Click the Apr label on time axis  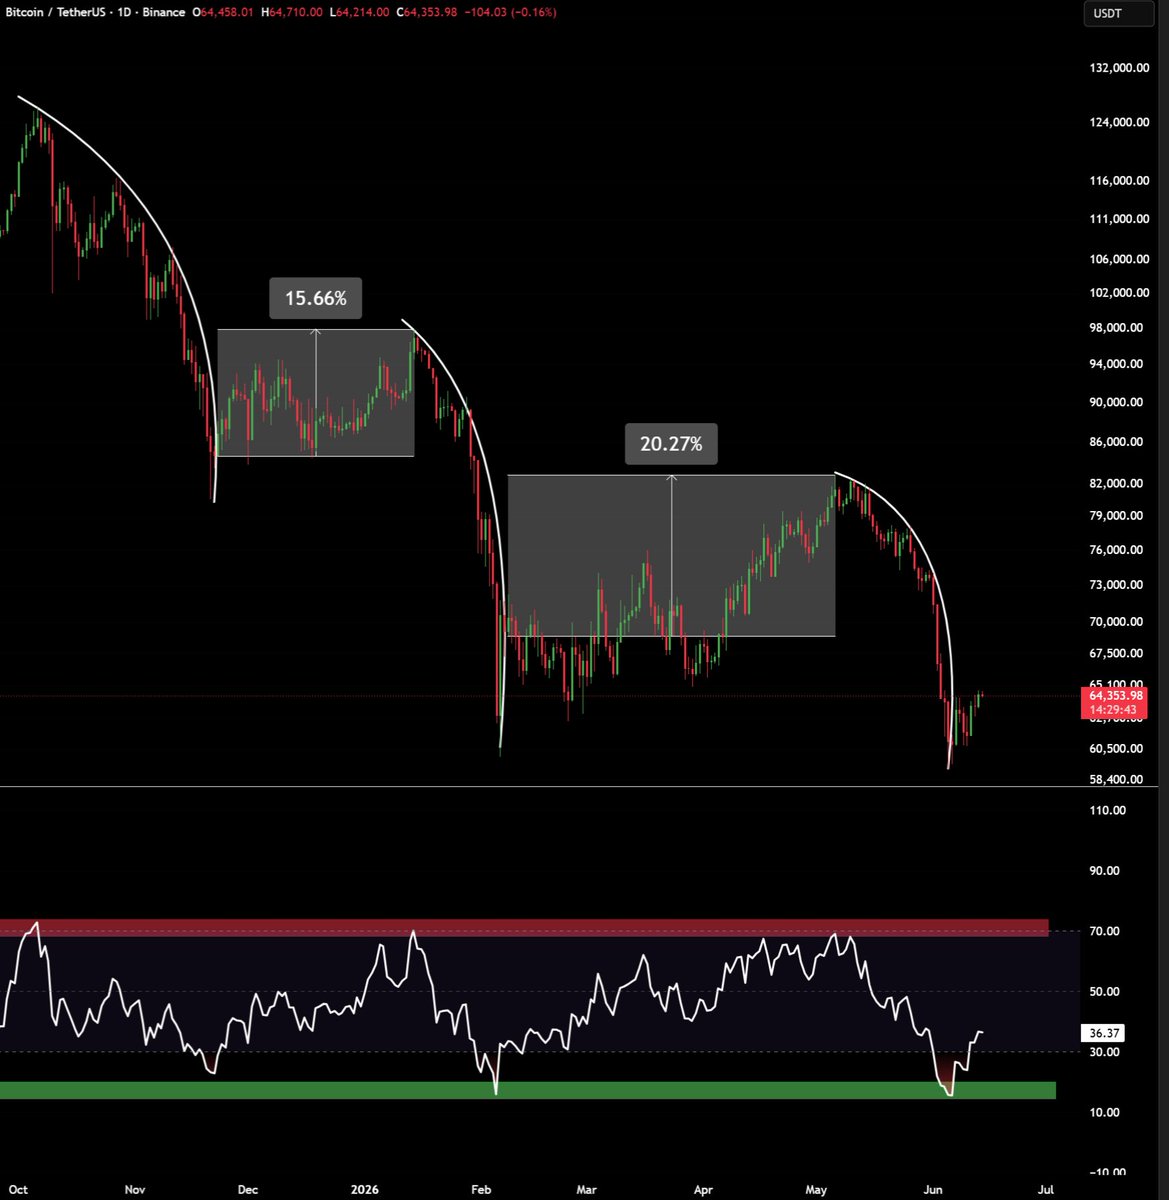click(703, 1190)
